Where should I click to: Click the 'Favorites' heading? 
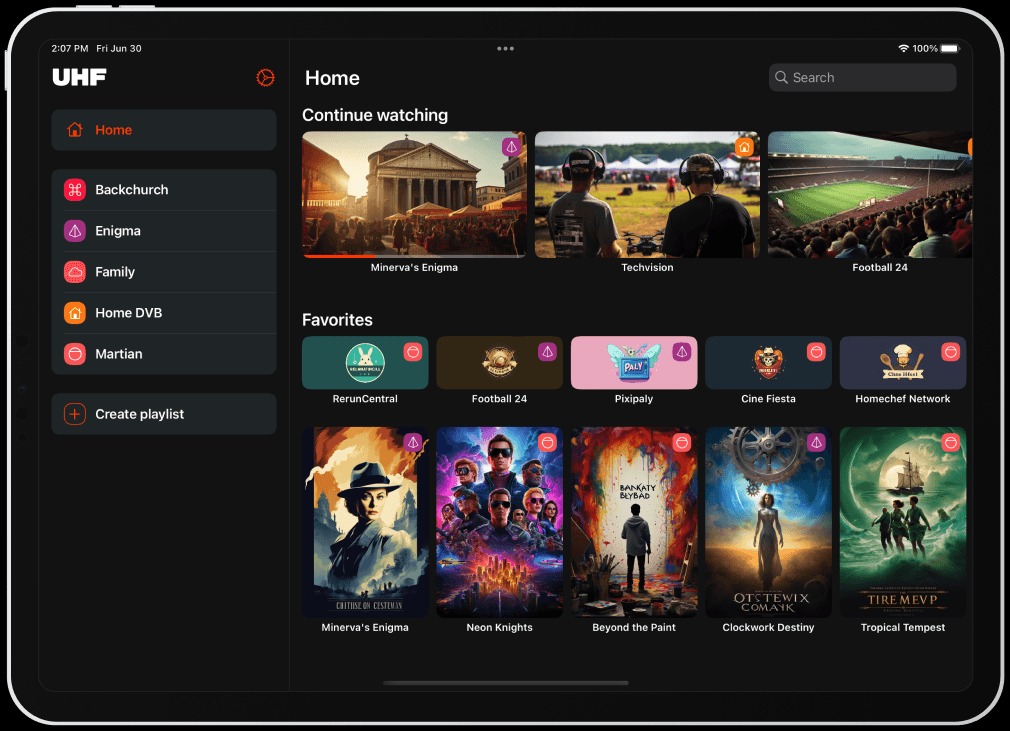pos(338,320)
